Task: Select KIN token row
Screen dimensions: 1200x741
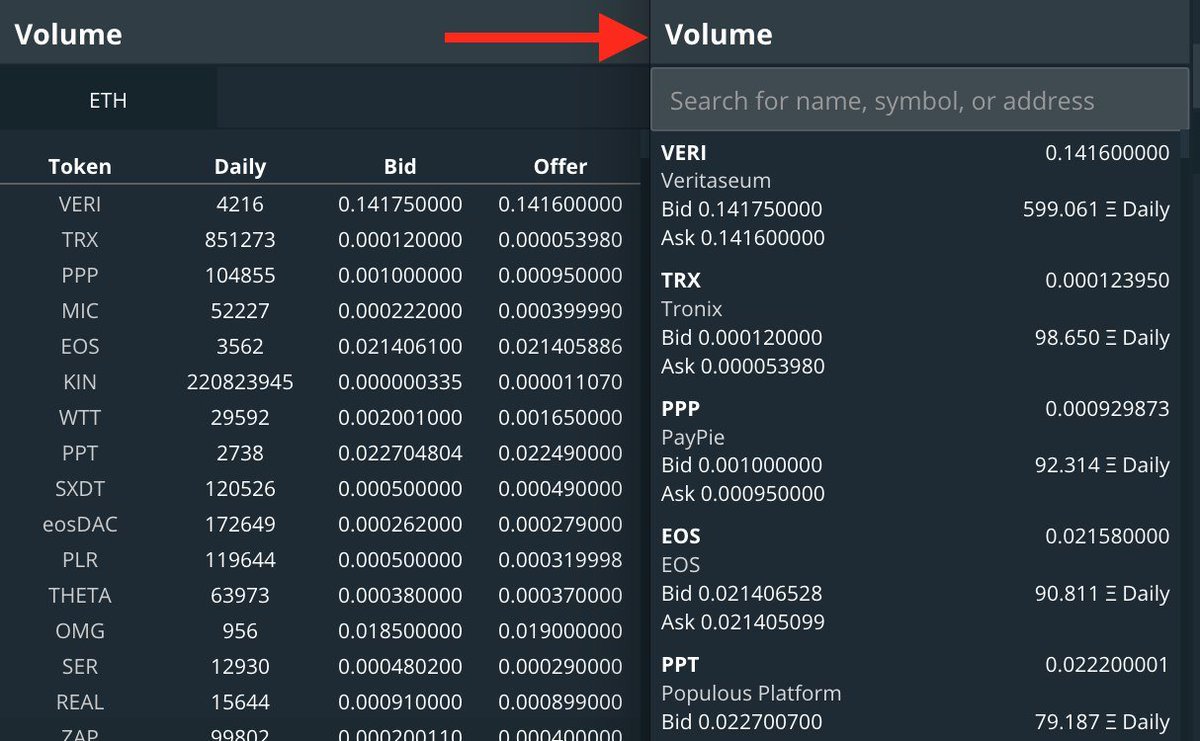Action: [320, 382]
